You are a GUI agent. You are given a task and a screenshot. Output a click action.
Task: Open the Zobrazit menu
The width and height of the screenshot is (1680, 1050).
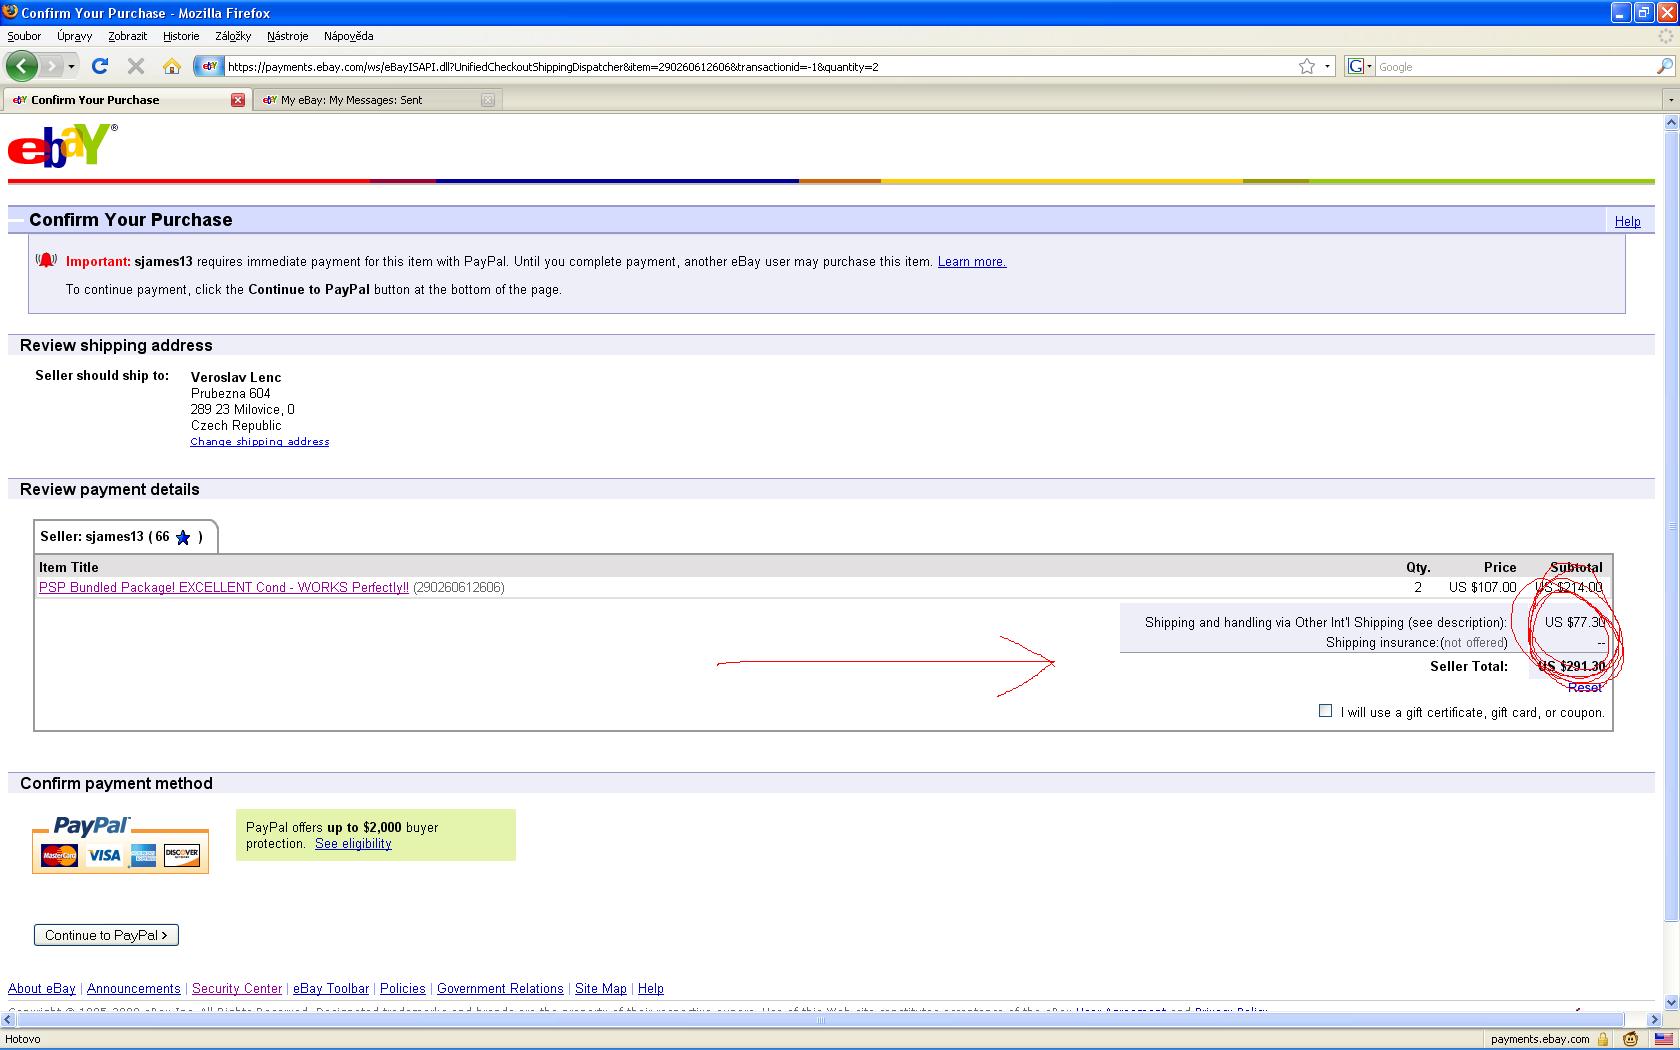[127, 36]
